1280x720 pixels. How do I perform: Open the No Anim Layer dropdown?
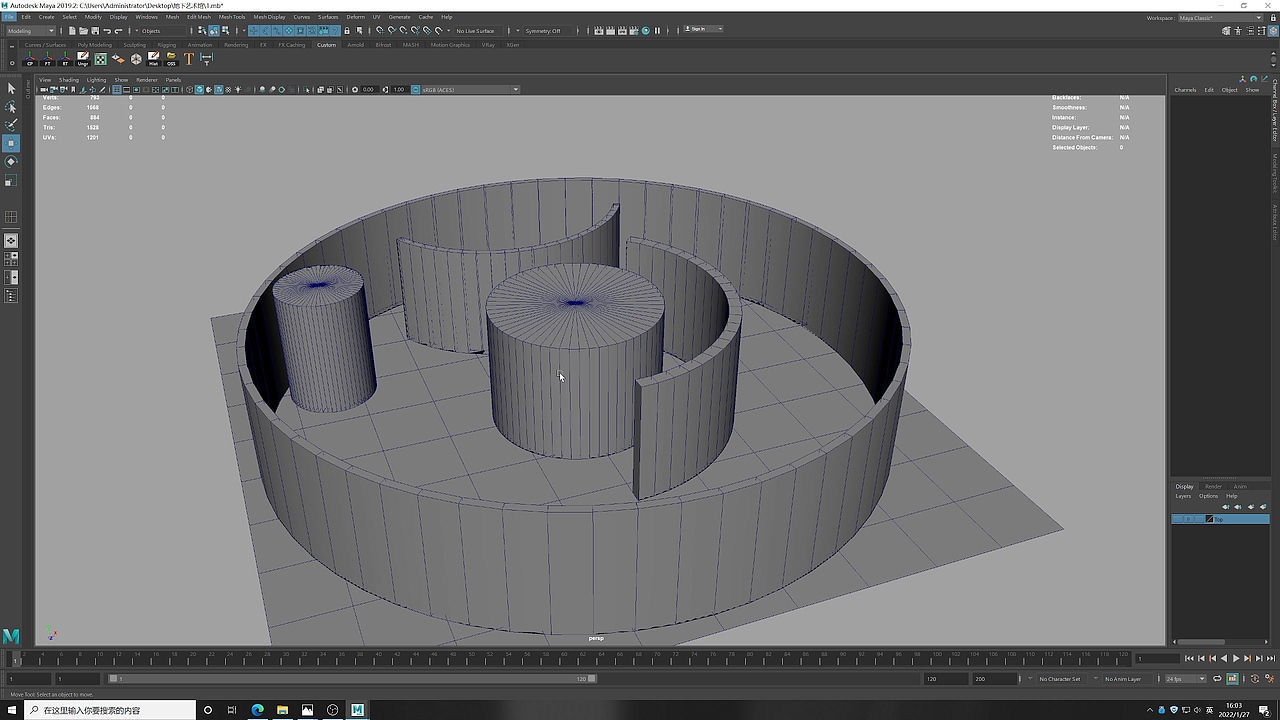[x=1126, y=679]
